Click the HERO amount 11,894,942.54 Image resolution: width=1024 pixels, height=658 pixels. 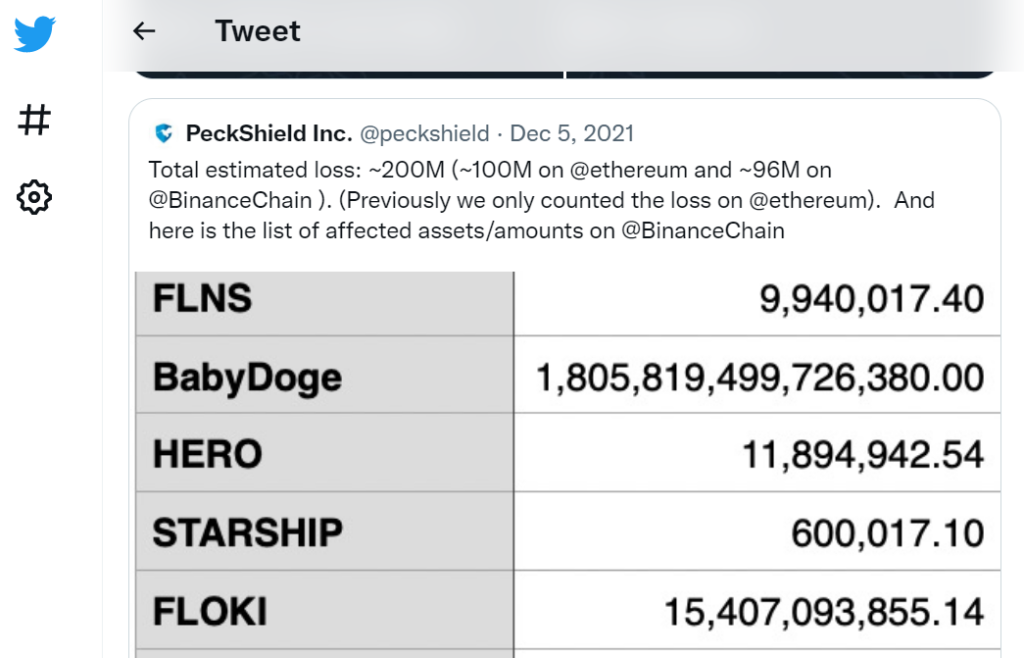coord(862,455)
